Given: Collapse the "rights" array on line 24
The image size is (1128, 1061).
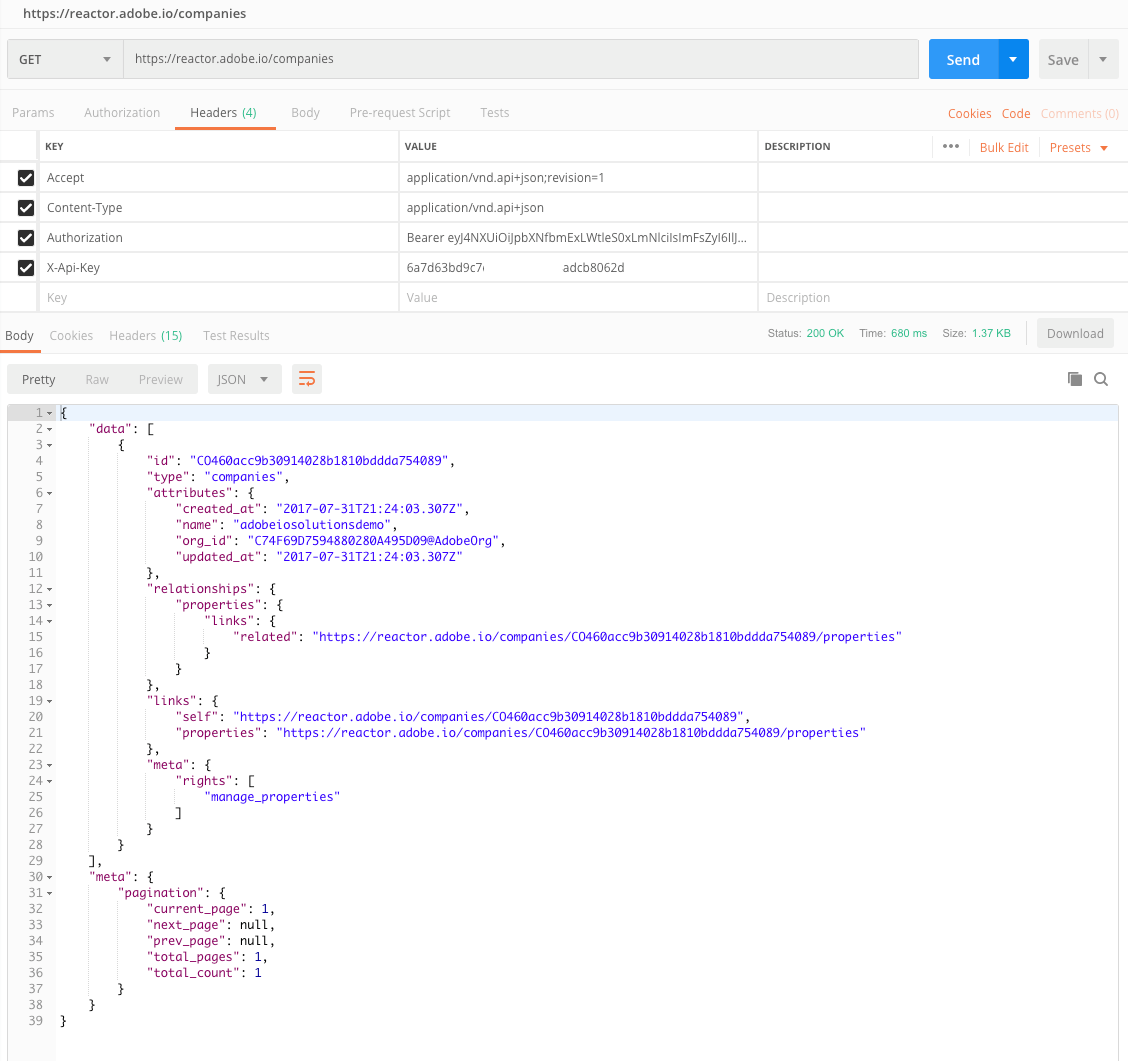Looking at the screenshot, I should pos(50,781).
